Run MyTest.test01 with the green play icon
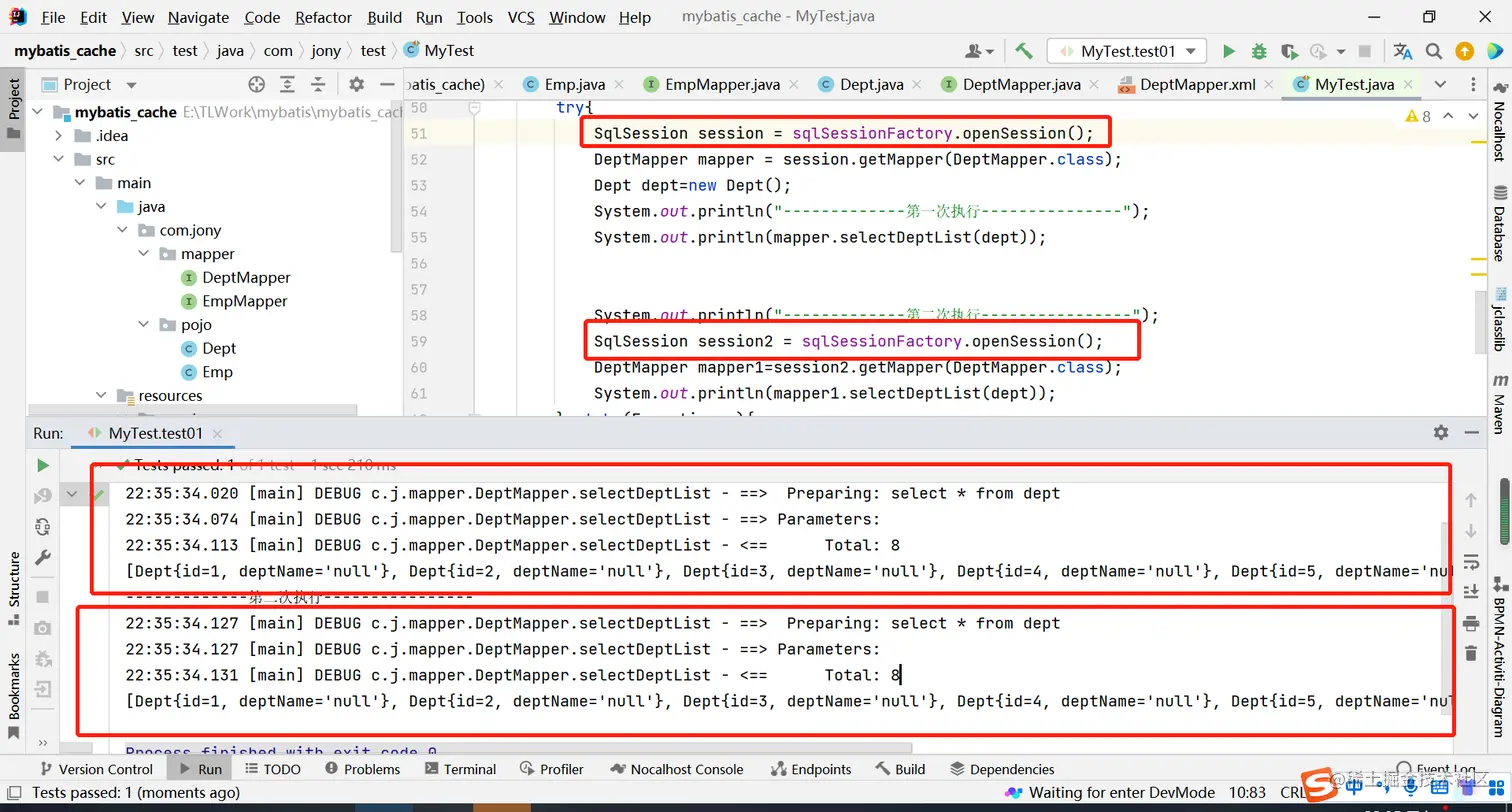1512x812 pixels. (1229, 51)
